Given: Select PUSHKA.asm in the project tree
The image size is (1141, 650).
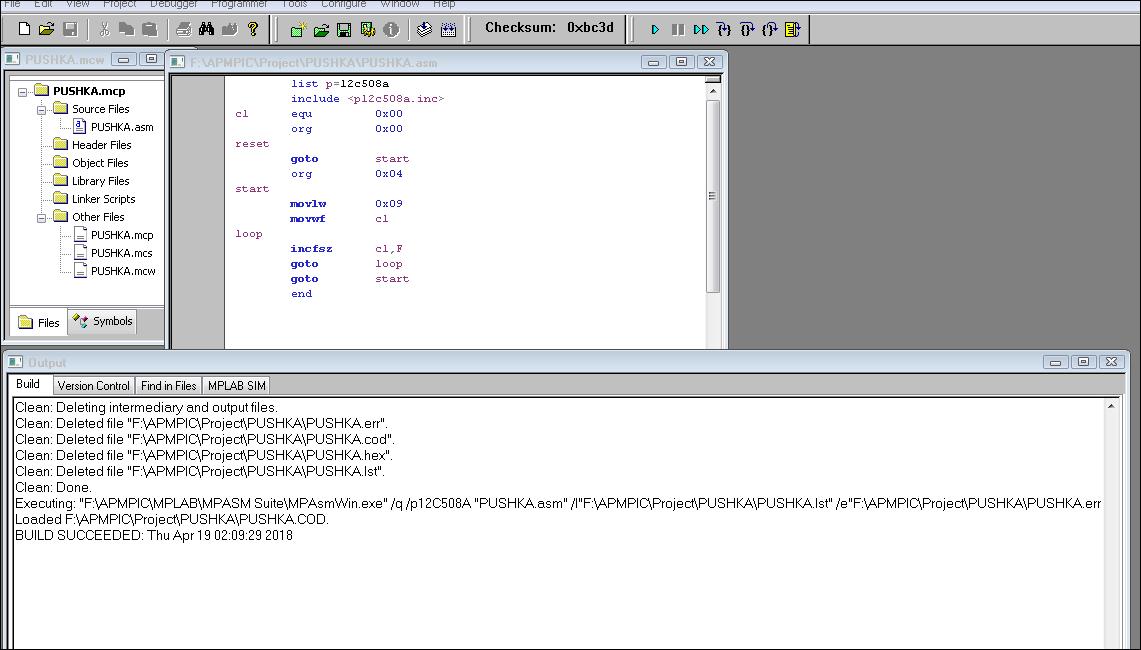Looking at the screenshot, I should [x=121, y=127].
